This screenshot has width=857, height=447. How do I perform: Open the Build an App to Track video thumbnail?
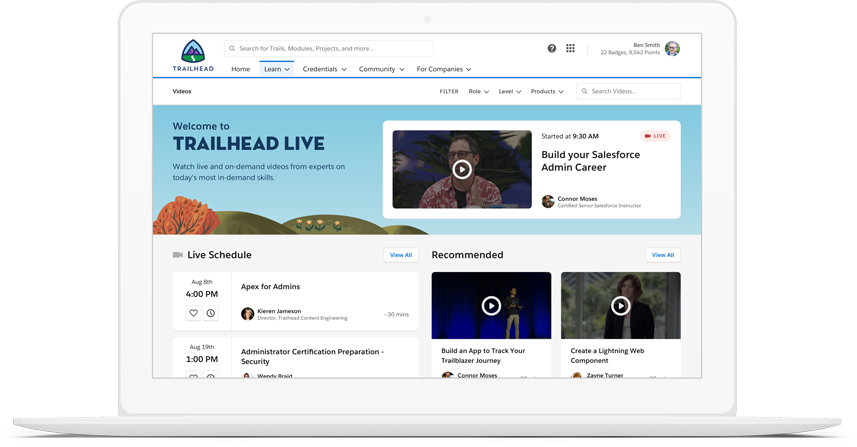pos(491,305)
